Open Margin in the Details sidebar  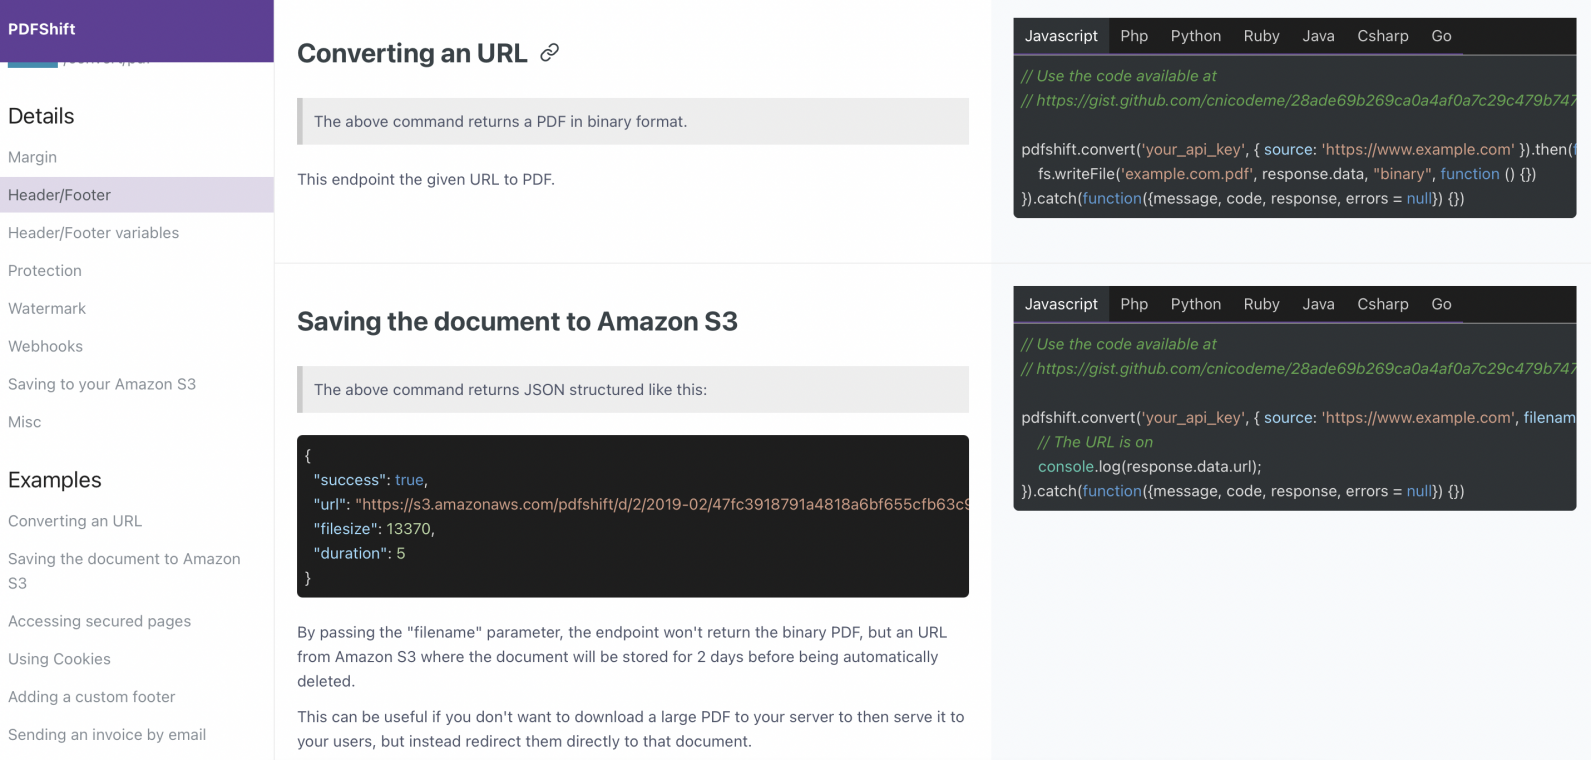click(x=32, y=157)
